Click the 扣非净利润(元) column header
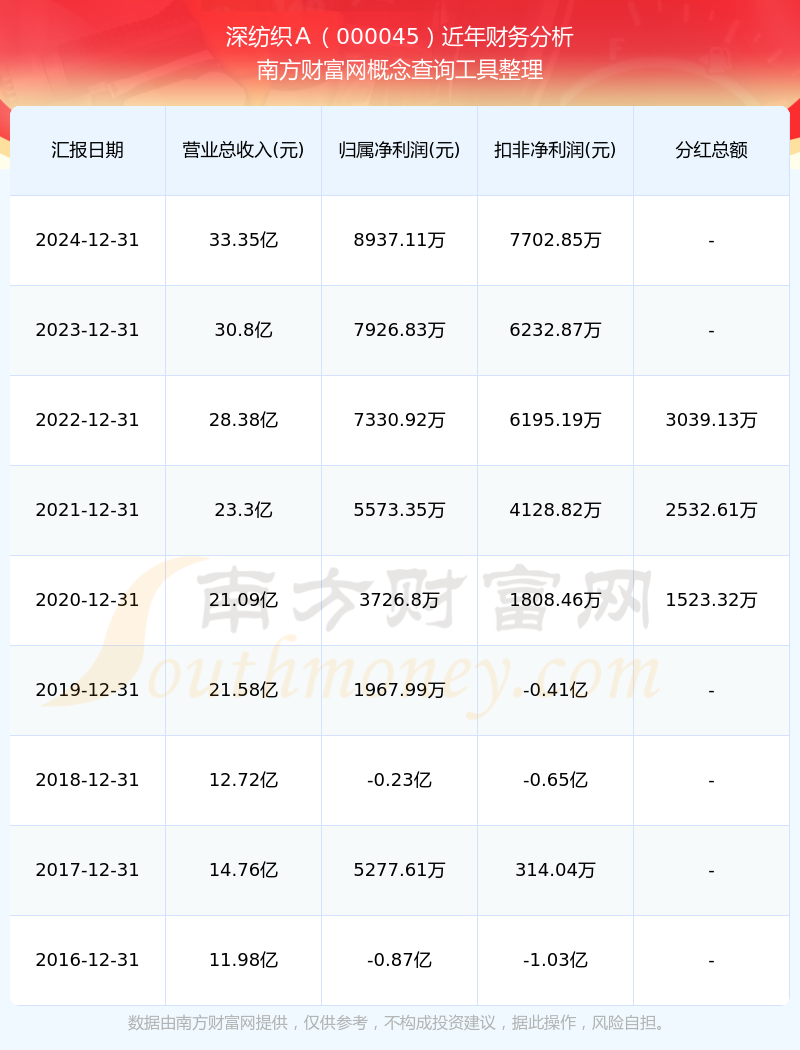This screenshot has height=1050, width=800. pos(556,150)
